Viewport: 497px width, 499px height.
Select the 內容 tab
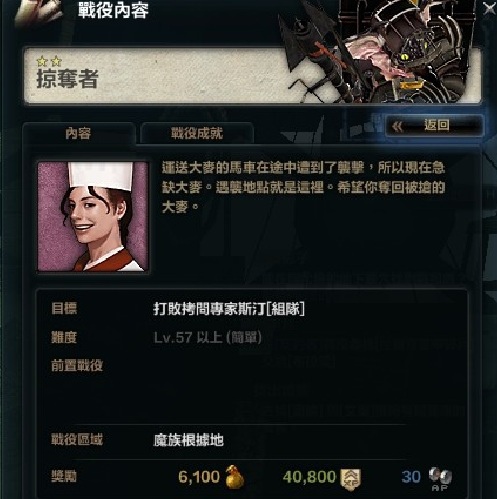coord(78,133)
